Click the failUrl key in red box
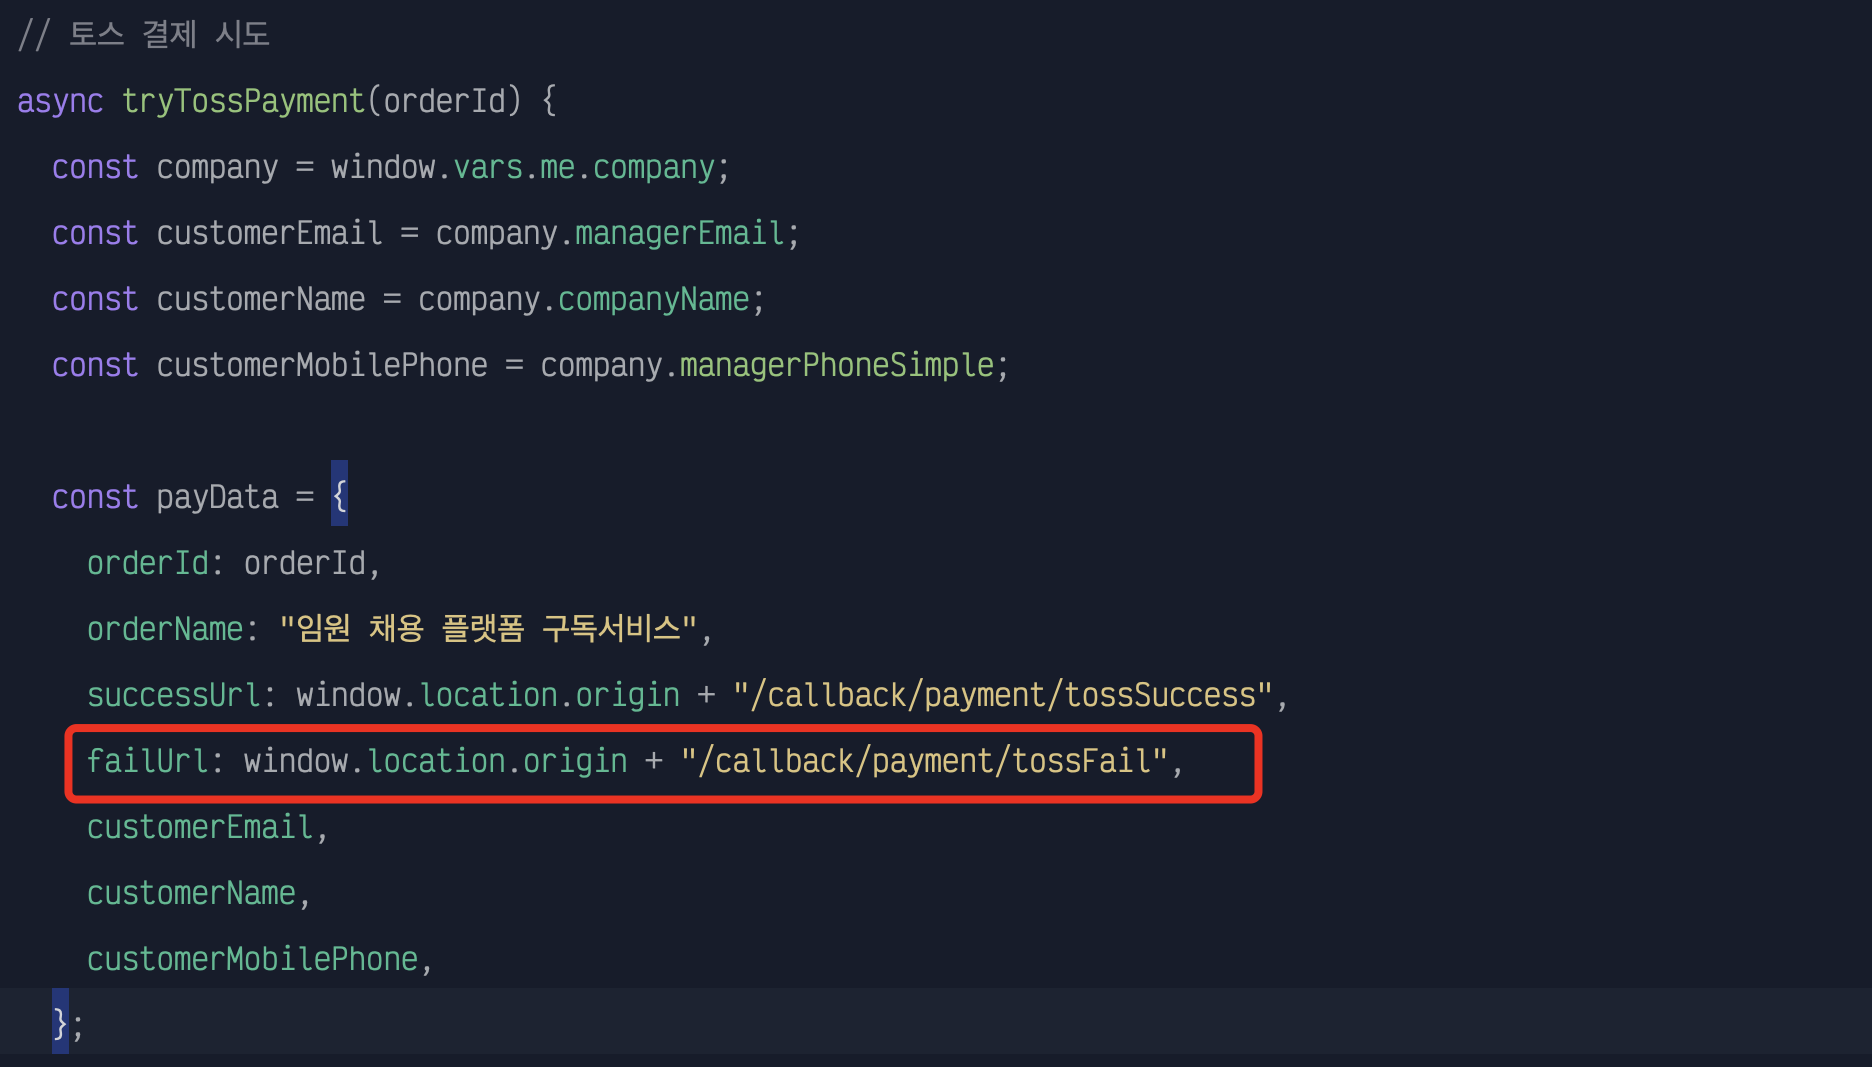 pyautogui.click(x=148, y=761)
